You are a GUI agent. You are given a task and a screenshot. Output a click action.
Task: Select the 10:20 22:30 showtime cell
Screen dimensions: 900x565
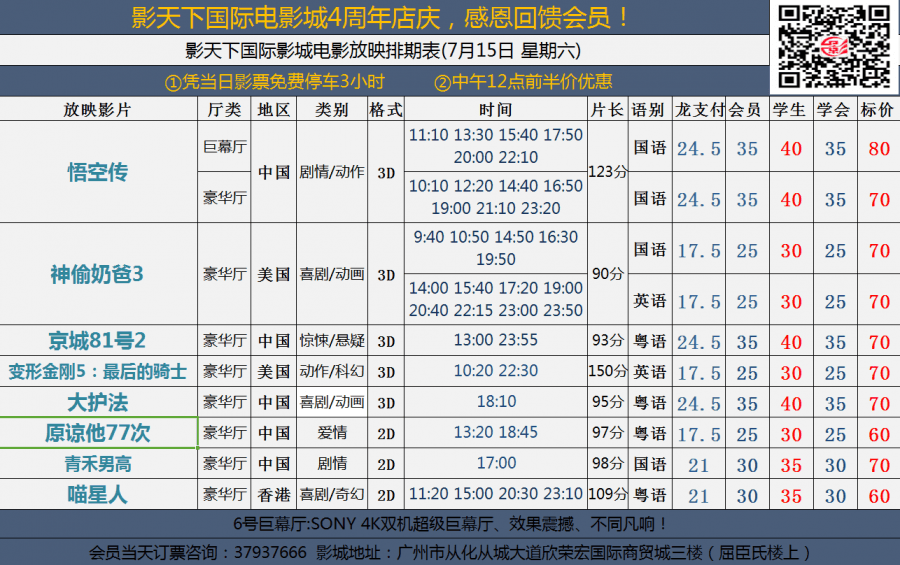pyautogui.click(x=496, y=371)
